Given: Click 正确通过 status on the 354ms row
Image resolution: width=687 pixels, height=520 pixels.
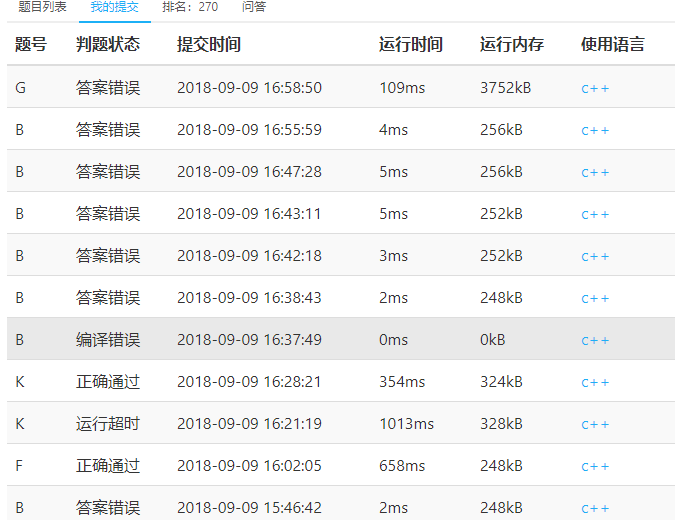Looking at the screenshot, I should 108,382.
